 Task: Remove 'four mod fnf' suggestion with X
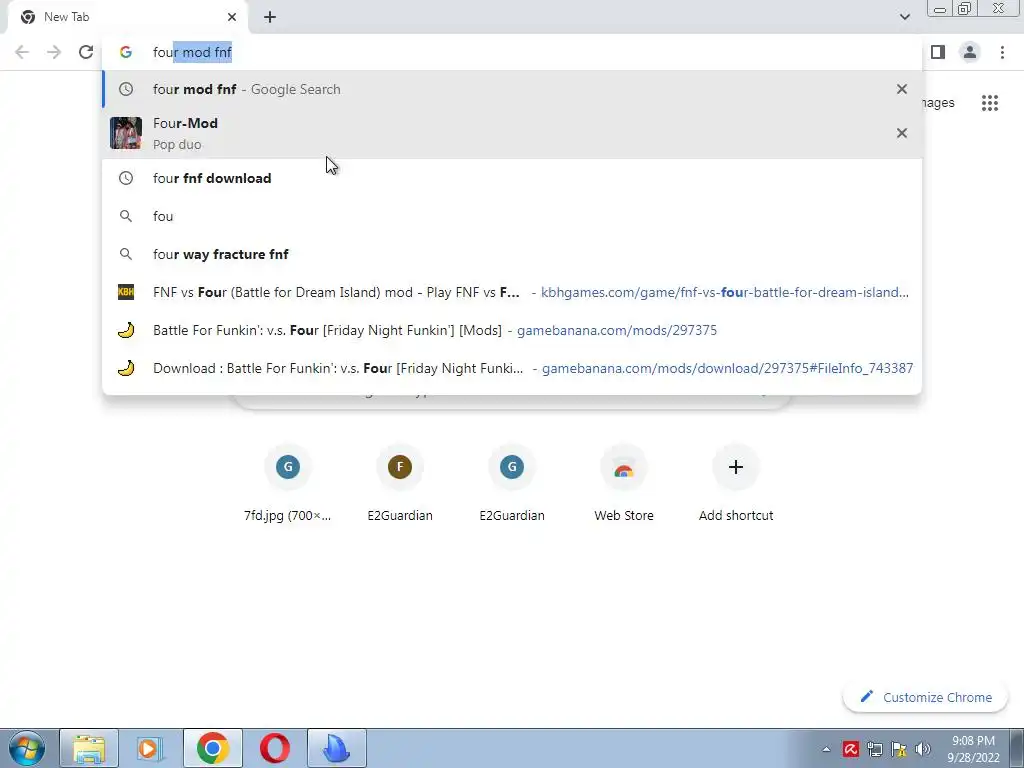[902, 89]
